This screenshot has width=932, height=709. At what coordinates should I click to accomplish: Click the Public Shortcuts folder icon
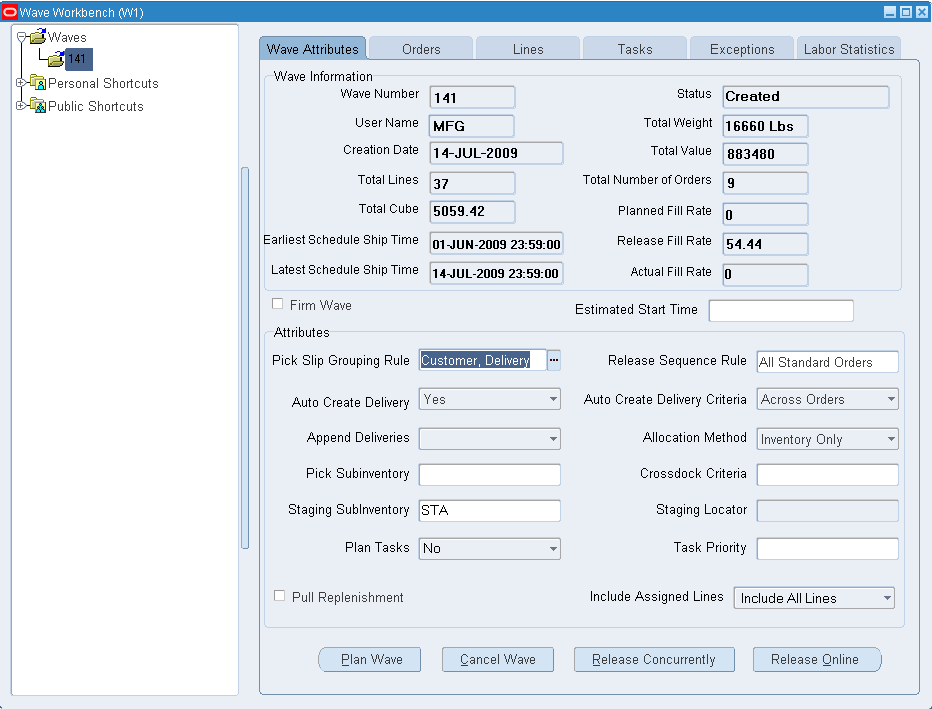pyautogui.click(x=38, y=106)
